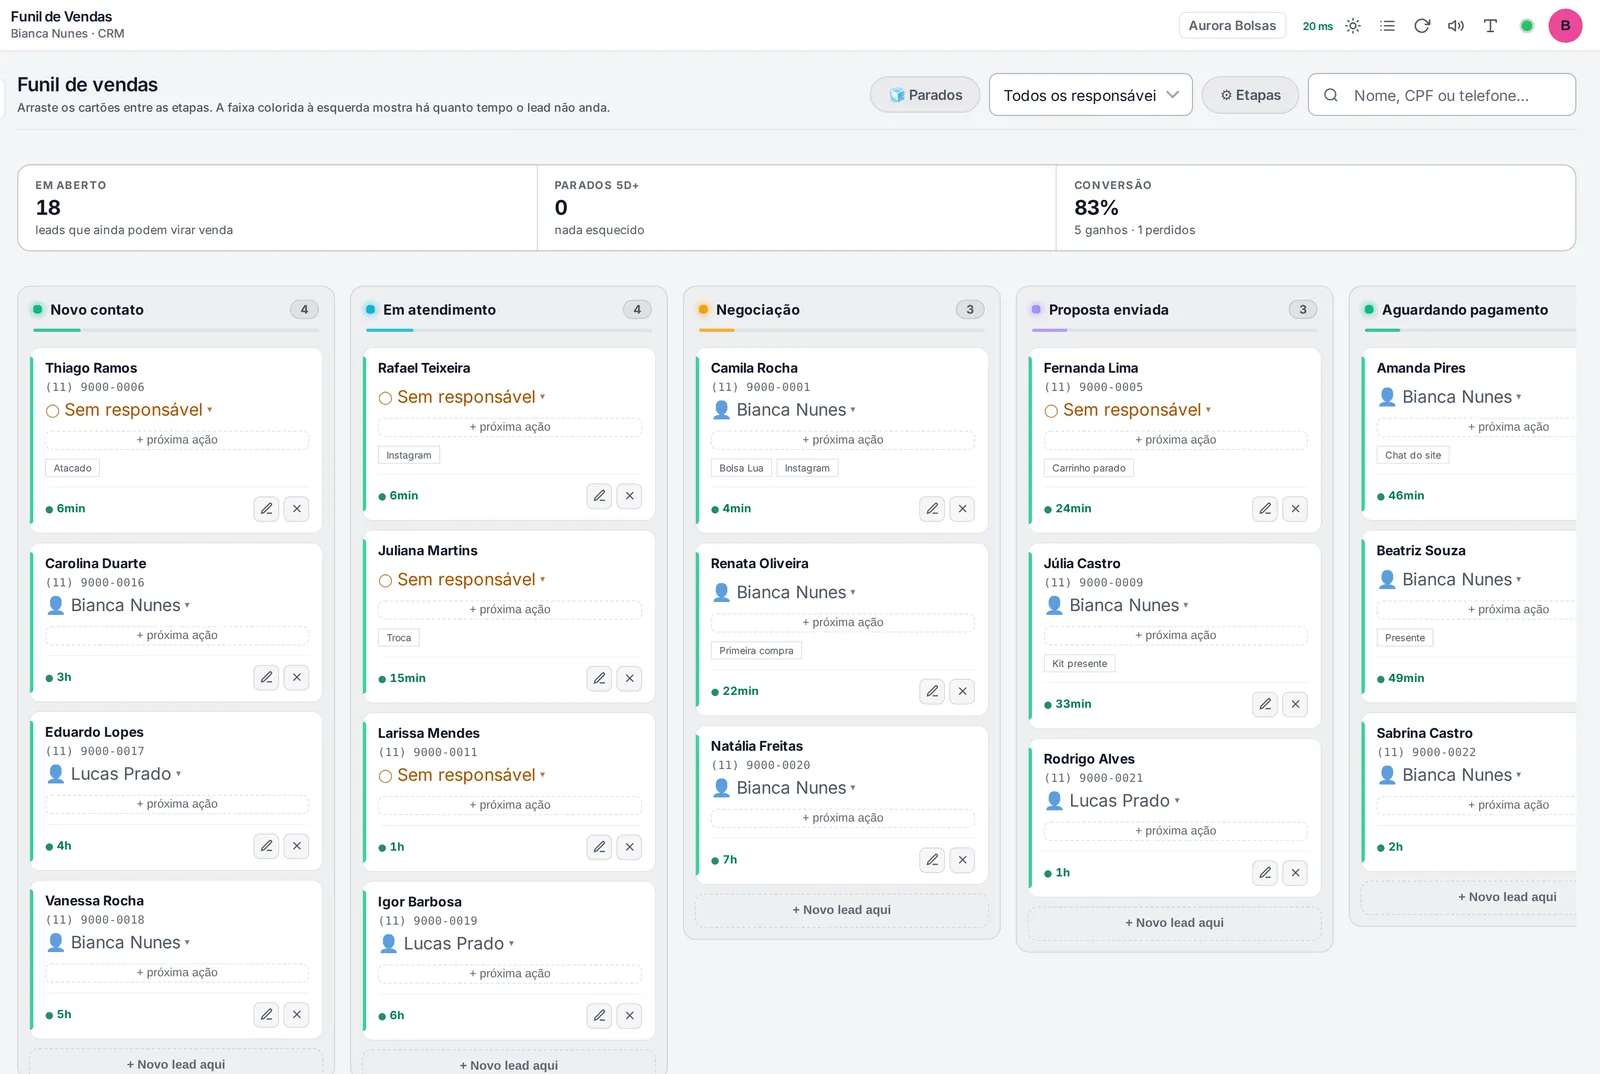
Task: Toggle the light/dark theme sun icon
Action: (x=1353, y=26)
